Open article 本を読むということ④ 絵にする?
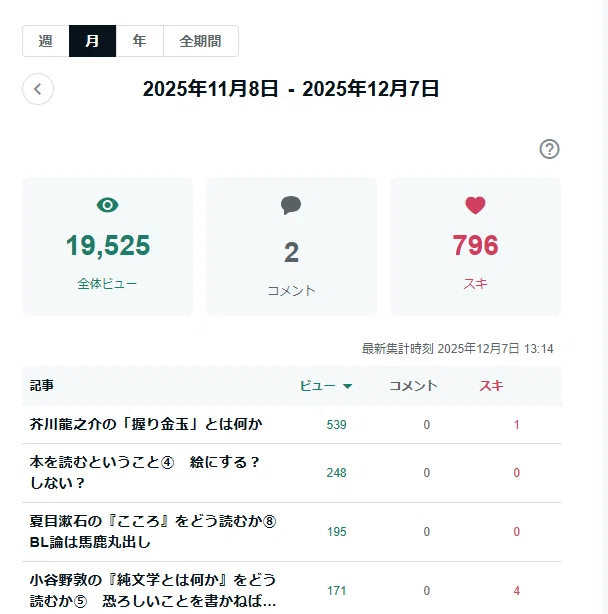This screenshot has width=608, height=614. [144, 473]
